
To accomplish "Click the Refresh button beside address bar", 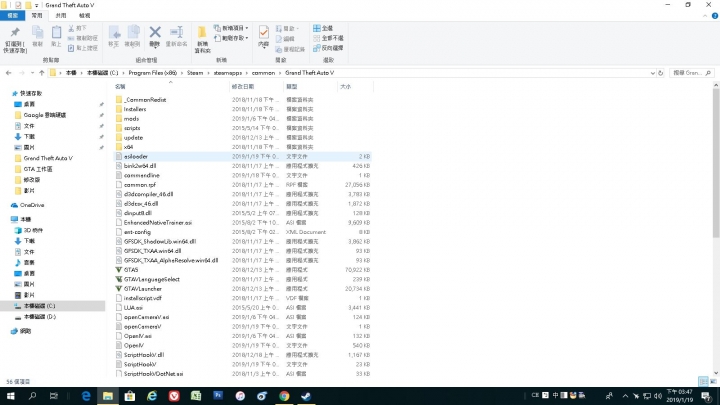I will click(661, 73).
